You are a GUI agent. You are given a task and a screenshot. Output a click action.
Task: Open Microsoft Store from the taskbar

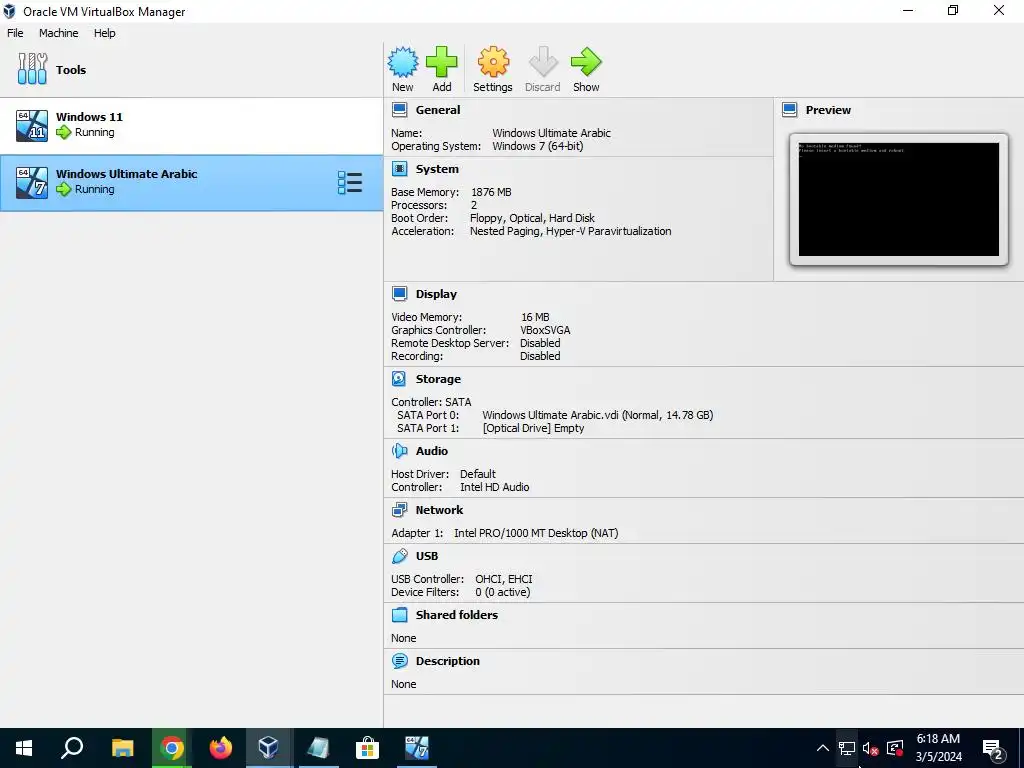pyautogui.click(x=367, y=748)
